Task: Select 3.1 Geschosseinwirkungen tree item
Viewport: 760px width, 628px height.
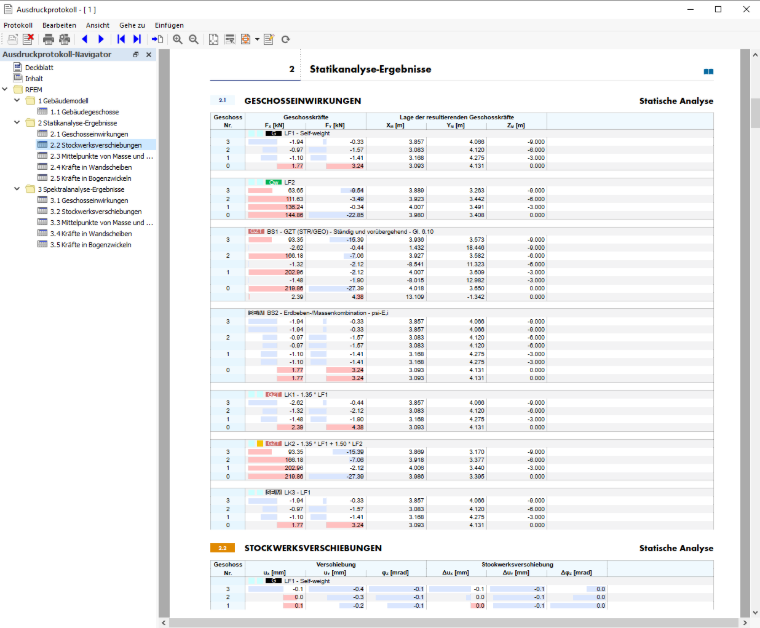Action: pos(89,200)
